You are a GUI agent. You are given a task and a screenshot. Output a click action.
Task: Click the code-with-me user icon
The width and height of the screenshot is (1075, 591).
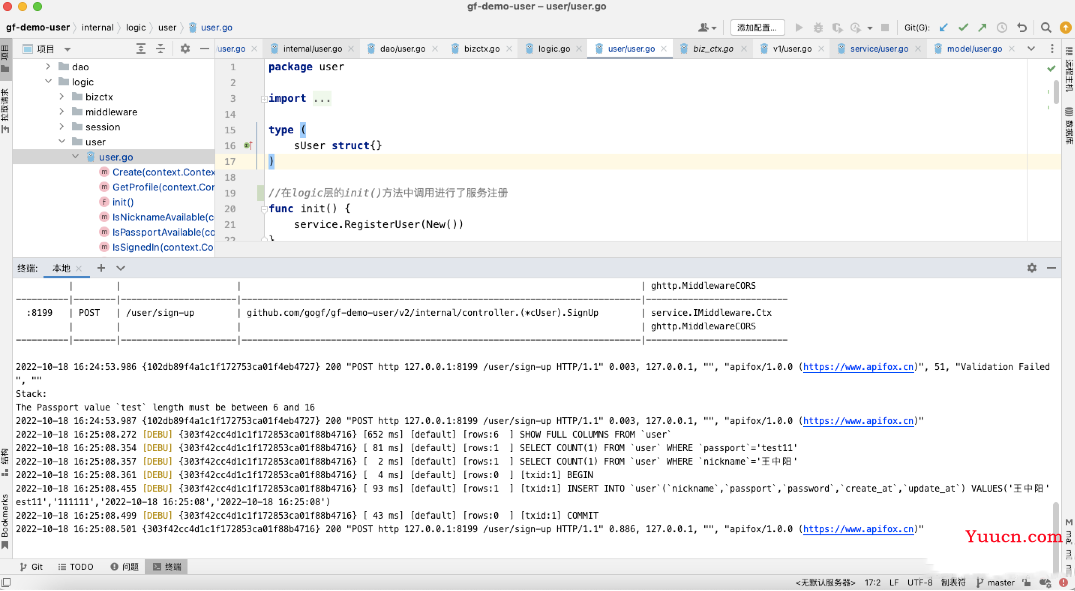click(706, 27)
